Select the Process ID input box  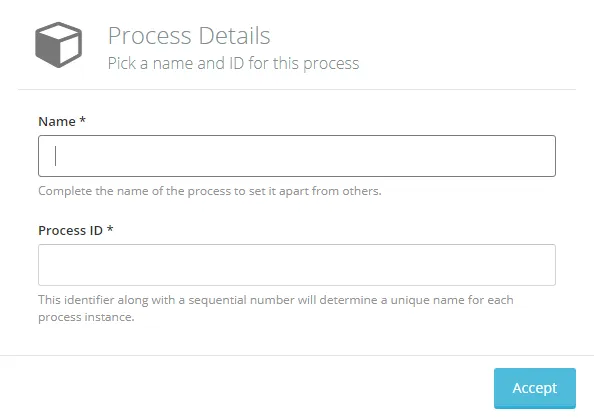(297, 265)
